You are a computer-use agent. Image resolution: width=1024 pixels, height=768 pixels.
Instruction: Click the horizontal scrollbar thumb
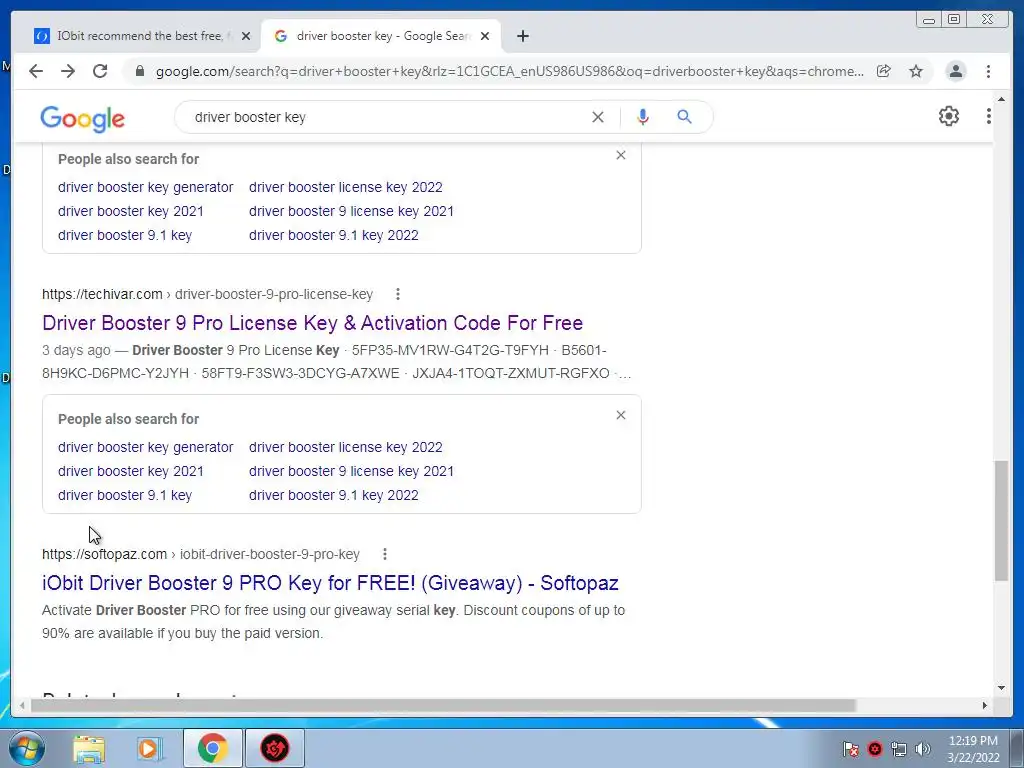pos(443,705)
